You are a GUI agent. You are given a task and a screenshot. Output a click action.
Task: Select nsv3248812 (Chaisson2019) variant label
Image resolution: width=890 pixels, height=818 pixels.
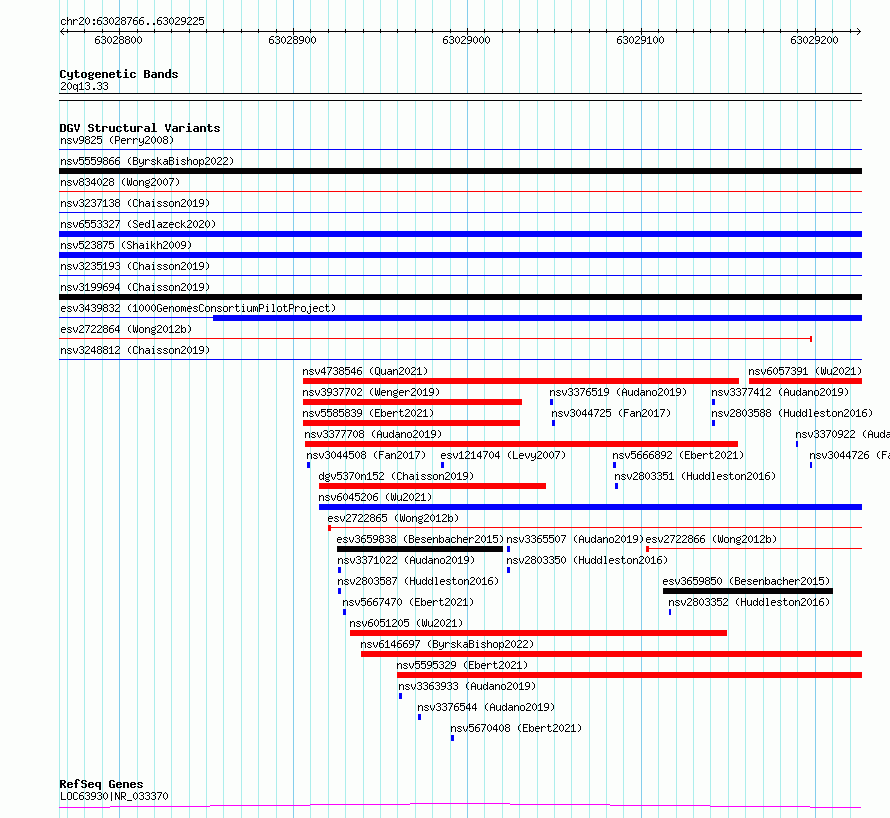[135, 350]
